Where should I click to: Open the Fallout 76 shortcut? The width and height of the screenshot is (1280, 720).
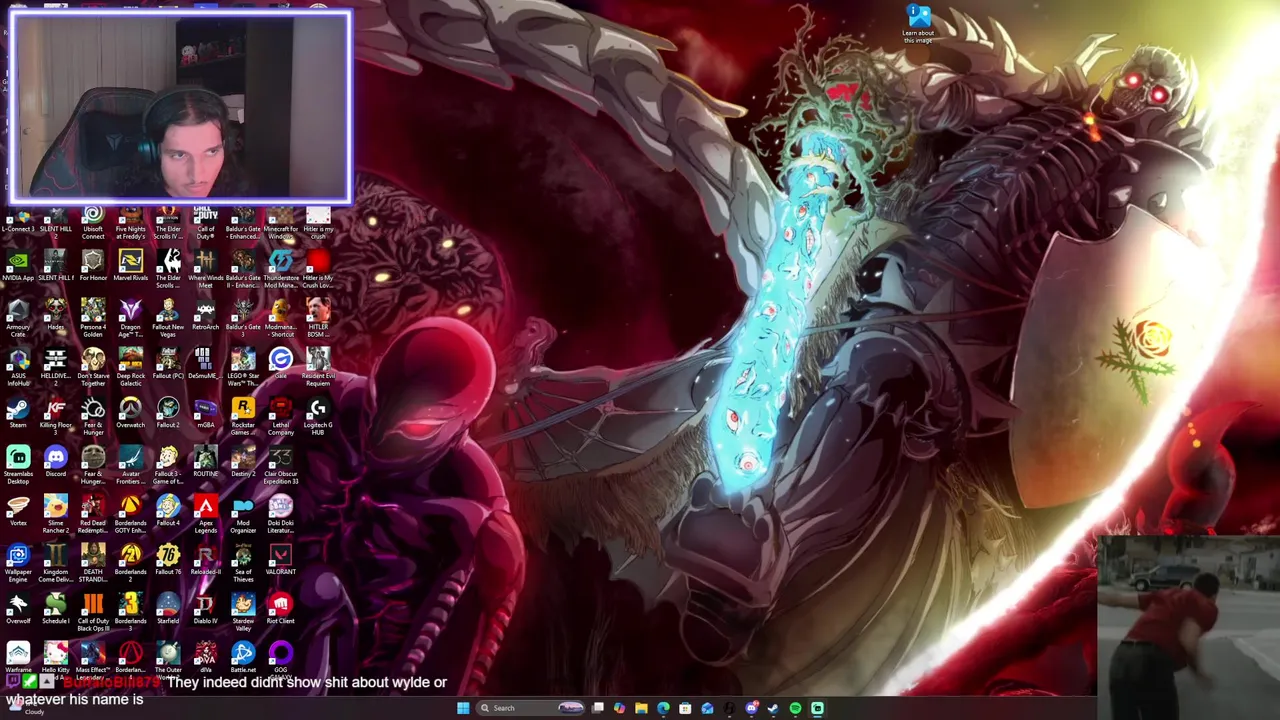[x=168, y=561]
